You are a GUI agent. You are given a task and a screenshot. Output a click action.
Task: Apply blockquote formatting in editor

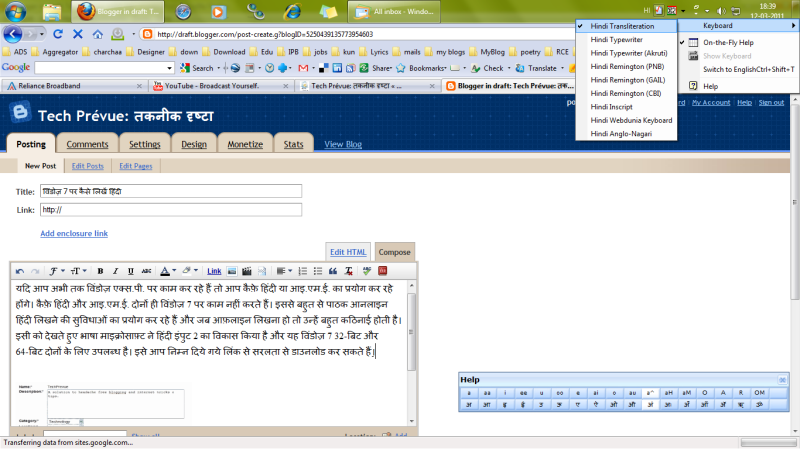tap(333, 271)
